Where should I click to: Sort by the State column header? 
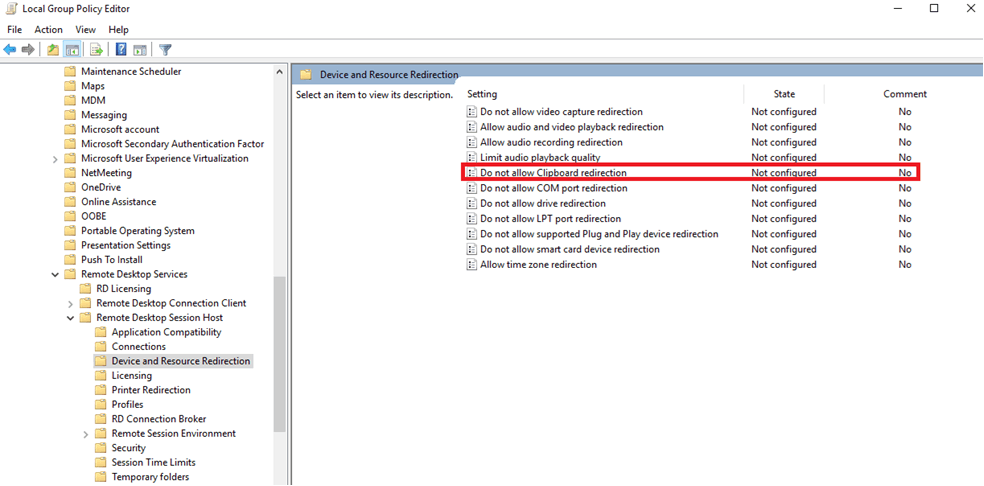(x=784, y=94)
